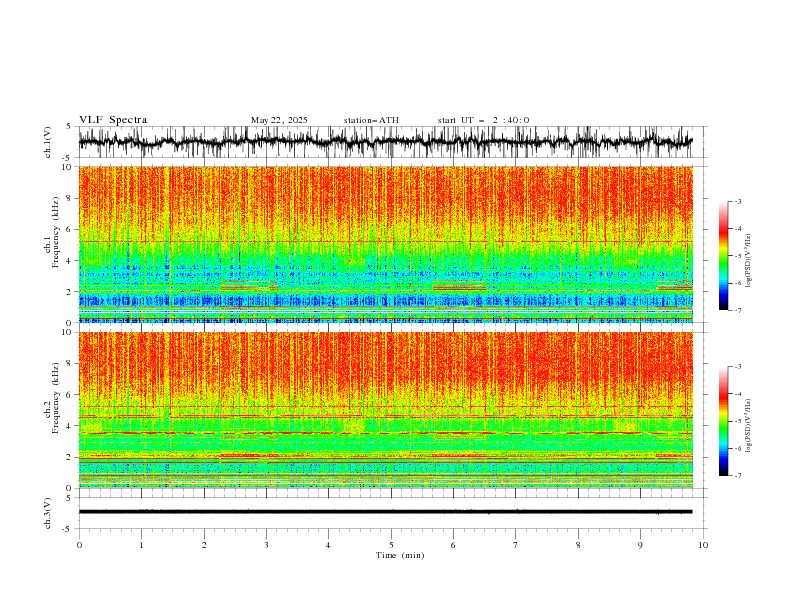Click the ch.1 "Frequency (kHz)" axis label

[x=56, y=233]
